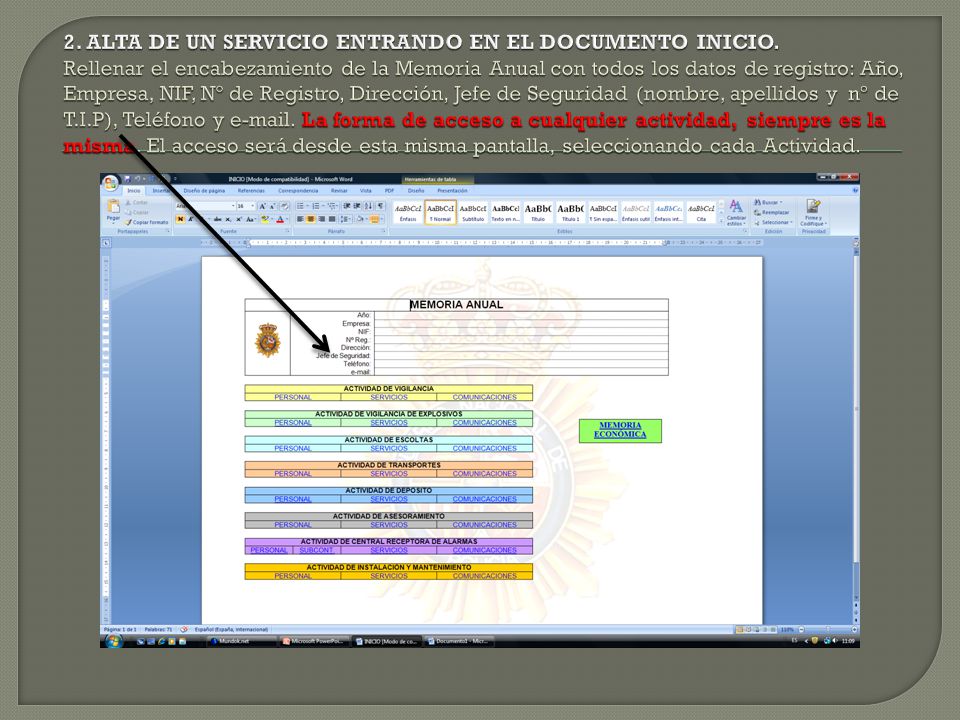Click the red font color A icon
960x720 pixels.
pos(280,219)
